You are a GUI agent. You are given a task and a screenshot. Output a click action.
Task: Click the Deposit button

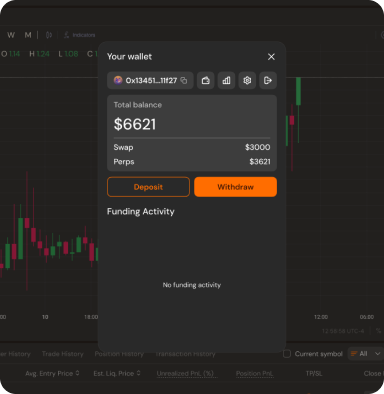[x=148, y=187]
